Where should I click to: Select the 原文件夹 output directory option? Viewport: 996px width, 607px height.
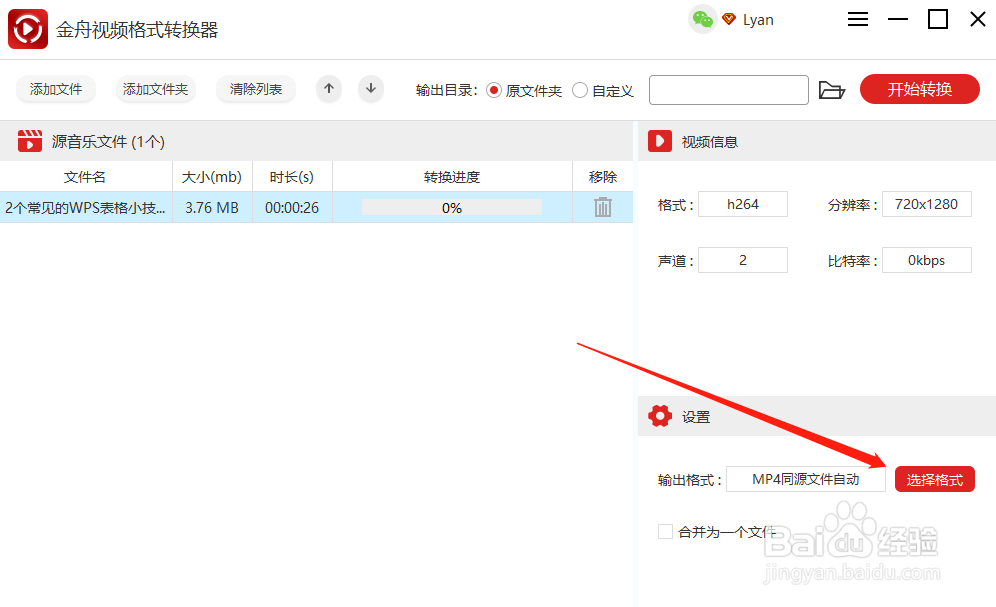tap(495, 89)
